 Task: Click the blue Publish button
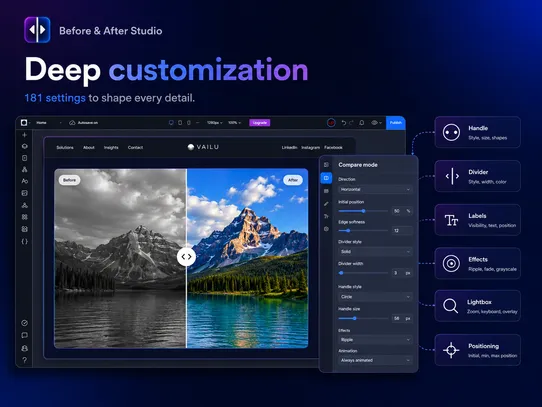click(x=396, y=123)
